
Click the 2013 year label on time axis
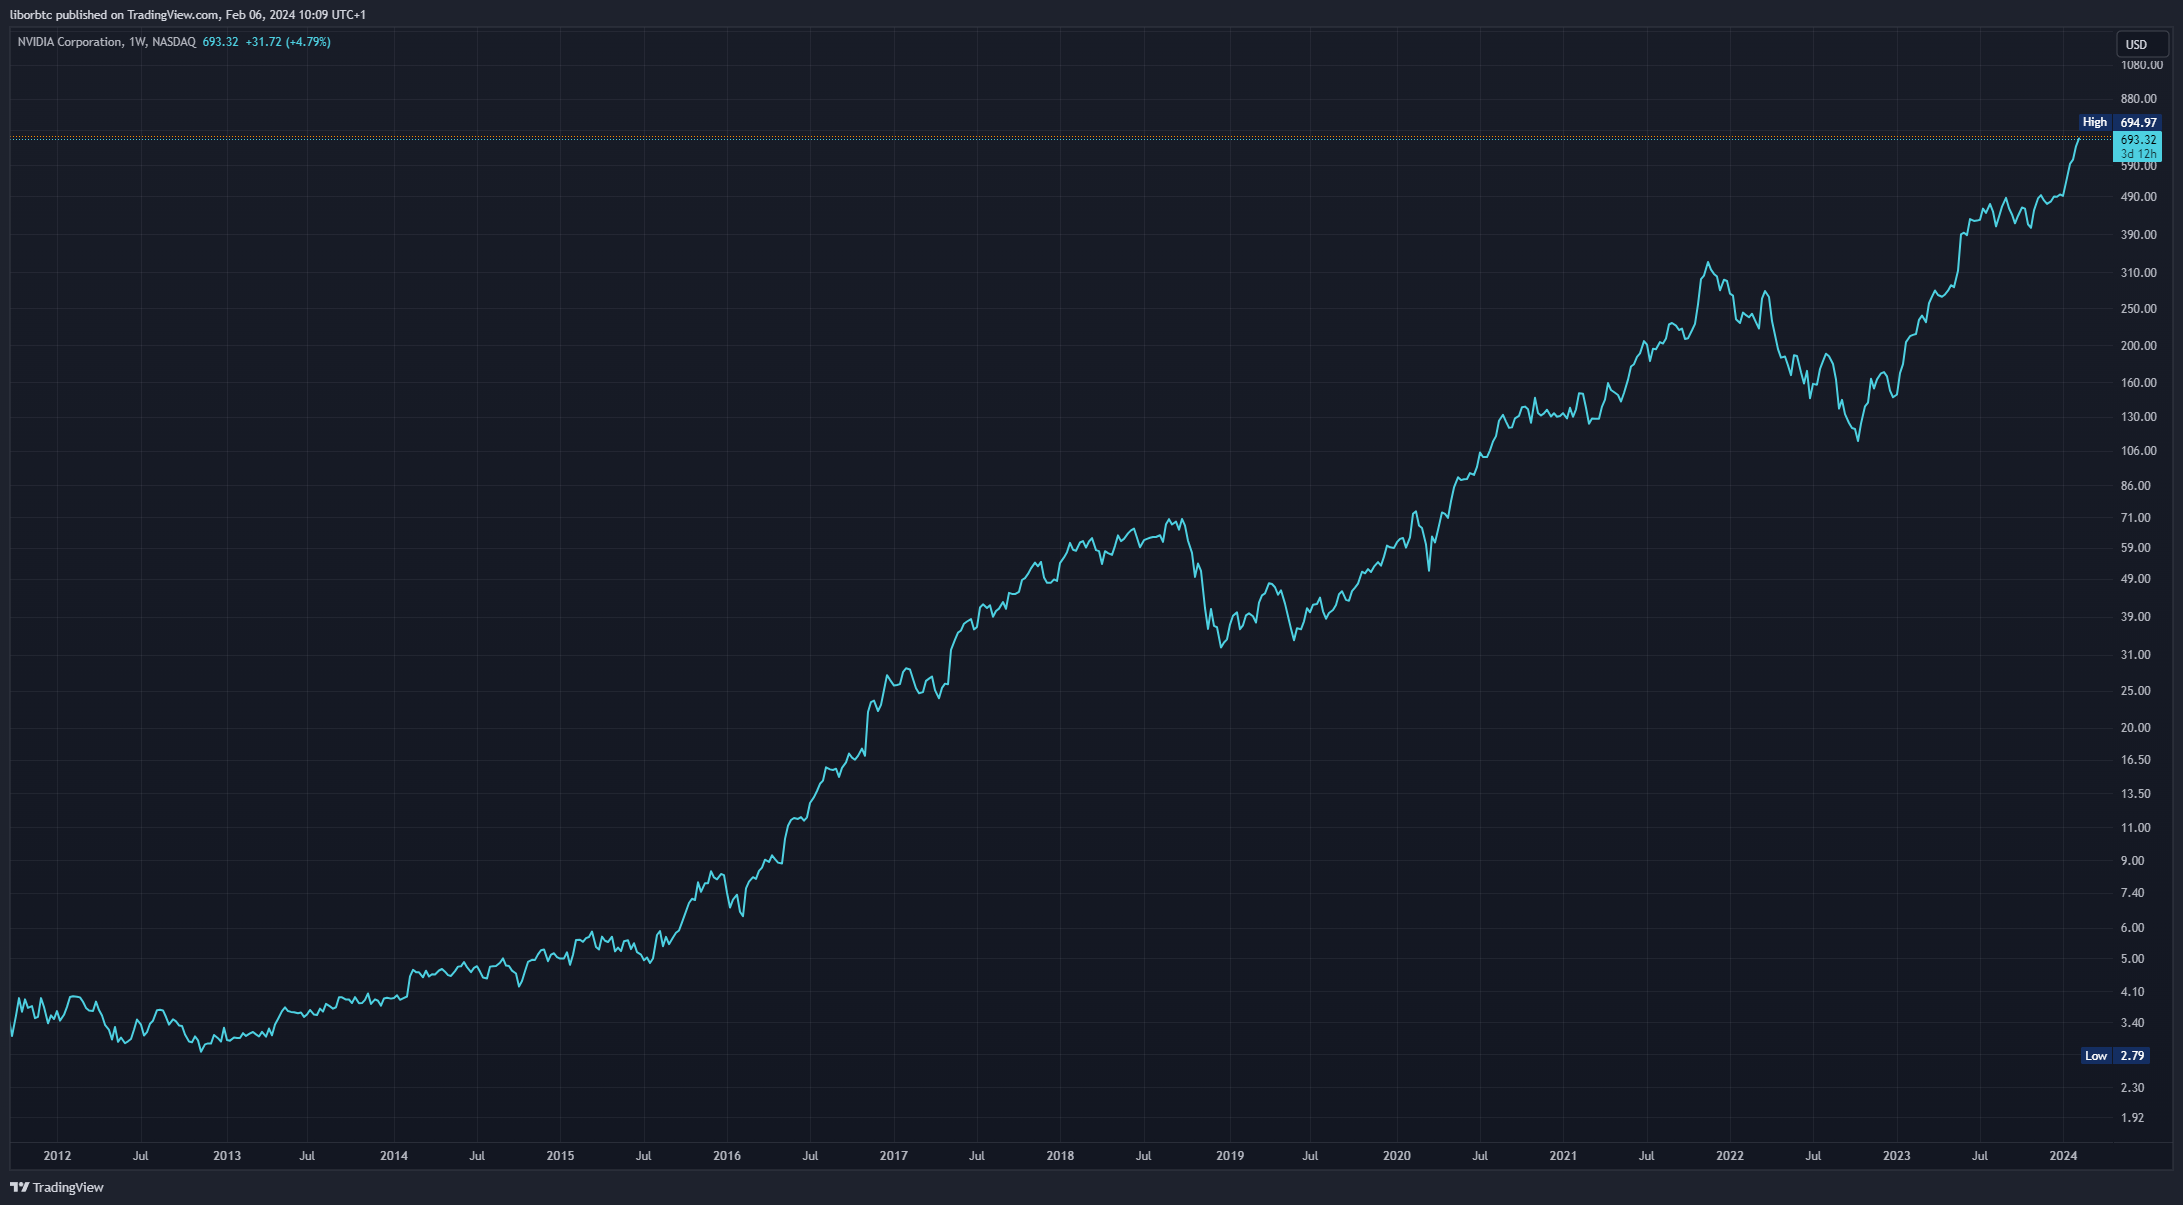227,1156
